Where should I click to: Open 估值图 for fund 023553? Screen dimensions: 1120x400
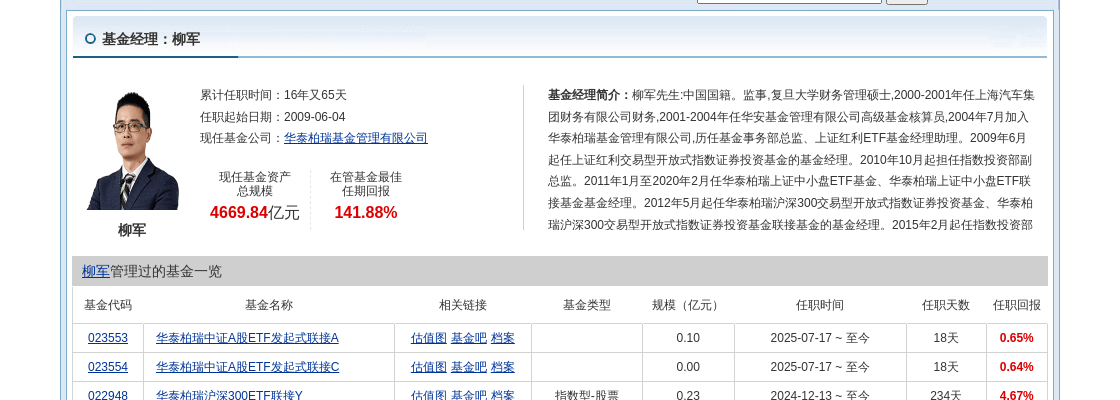(x=429, y=338)
